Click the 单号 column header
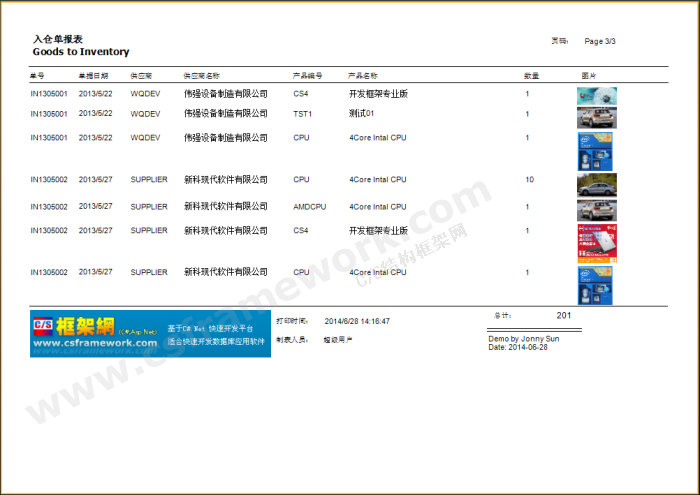The width and height of the screenshot is (700, 495). pos(37,76)
